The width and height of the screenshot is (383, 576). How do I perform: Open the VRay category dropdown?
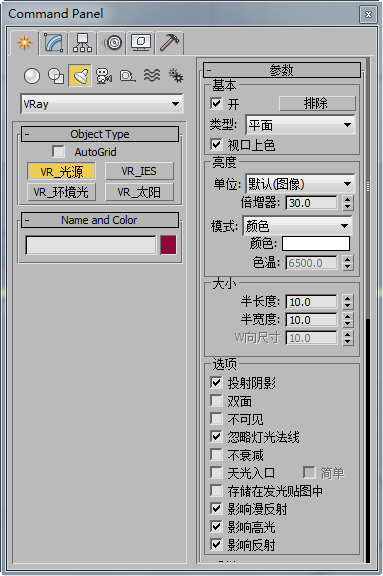(102, 104)
